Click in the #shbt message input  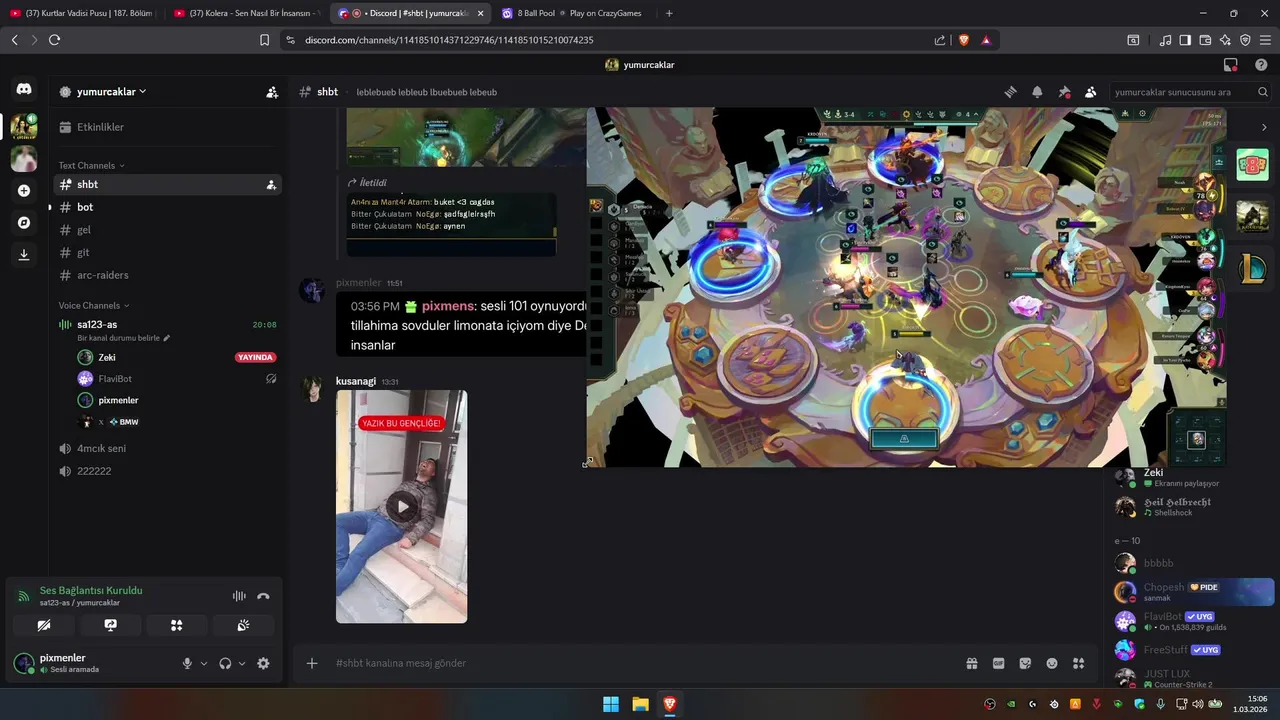point(640,663)
